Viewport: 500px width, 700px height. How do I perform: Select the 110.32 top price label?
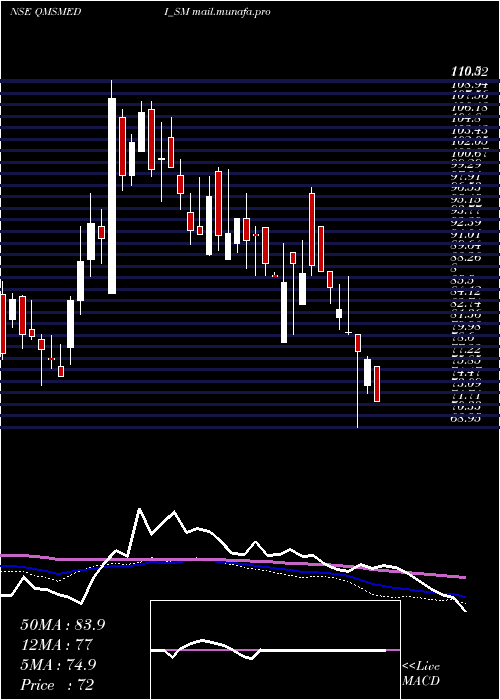469,71
